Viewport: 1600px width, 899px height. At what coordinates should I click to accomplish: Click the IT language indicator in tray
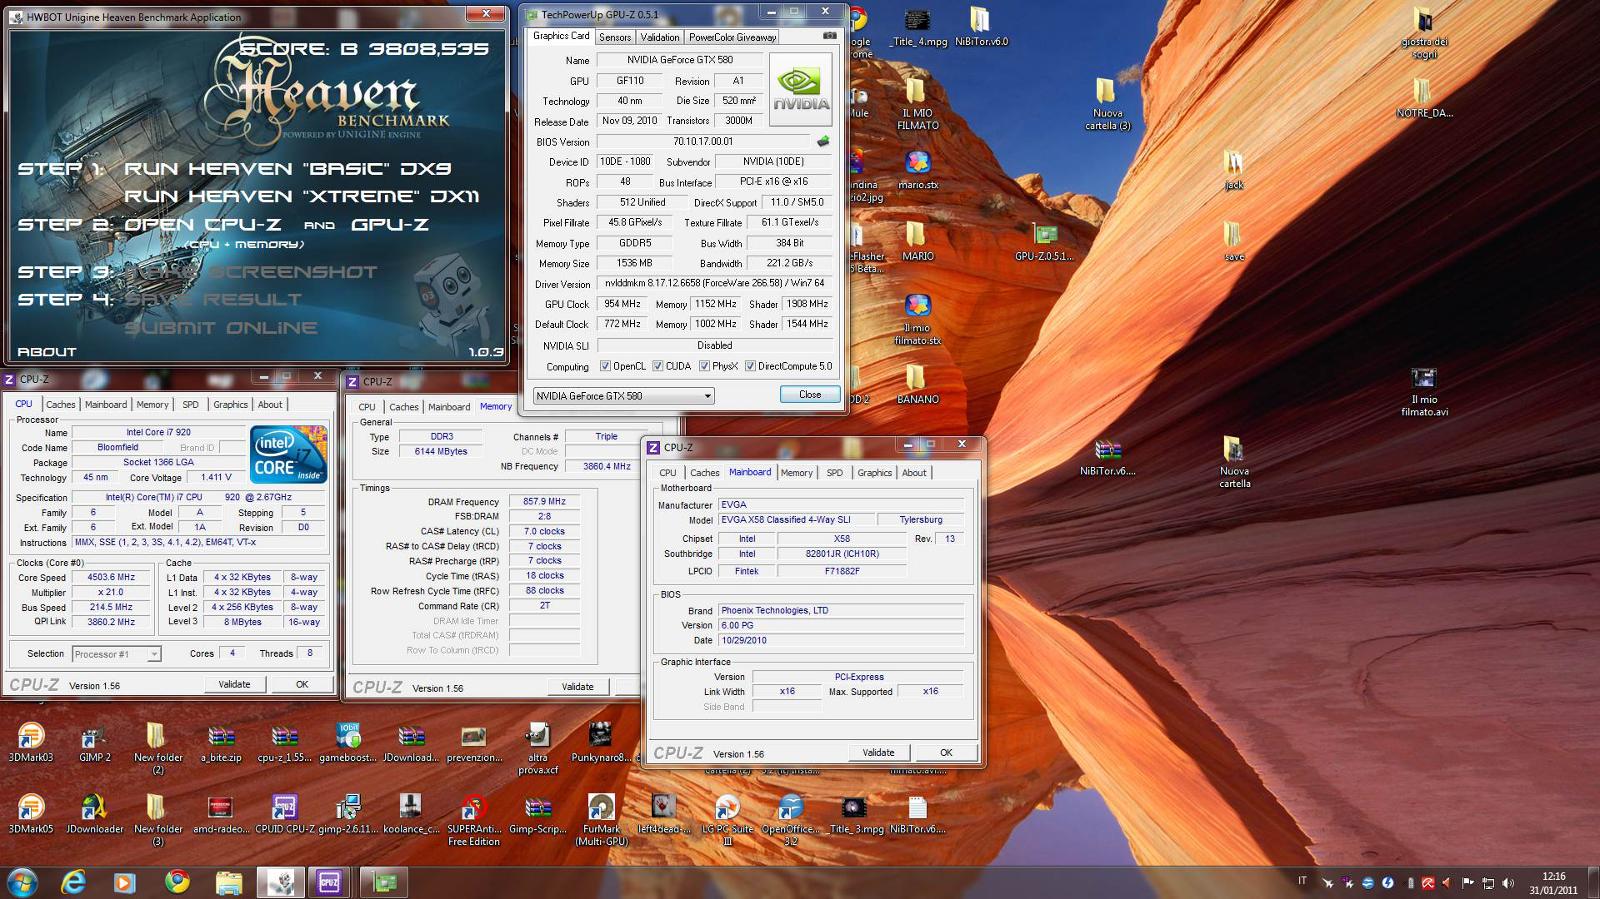point(1302,881)
